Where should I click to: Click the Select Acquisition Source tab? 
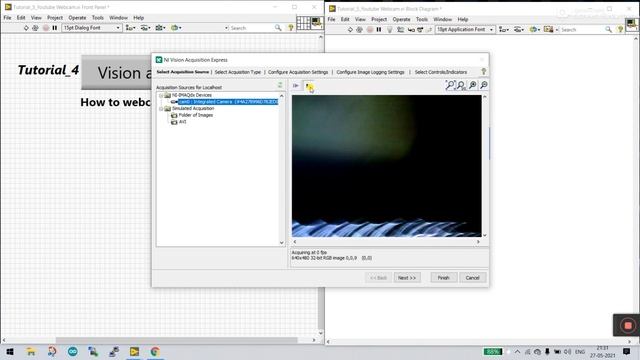tap(183, 72)
